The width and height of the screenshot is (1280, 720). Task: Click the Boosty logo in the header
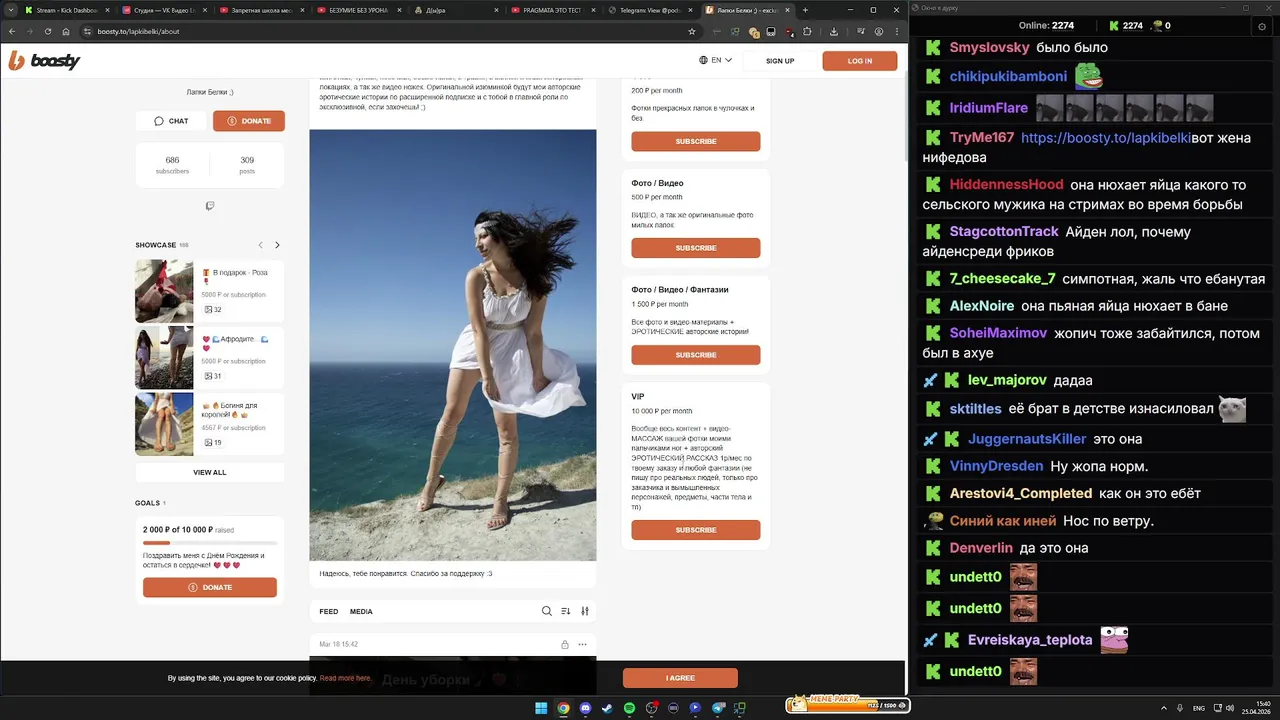tap(44, 61)
